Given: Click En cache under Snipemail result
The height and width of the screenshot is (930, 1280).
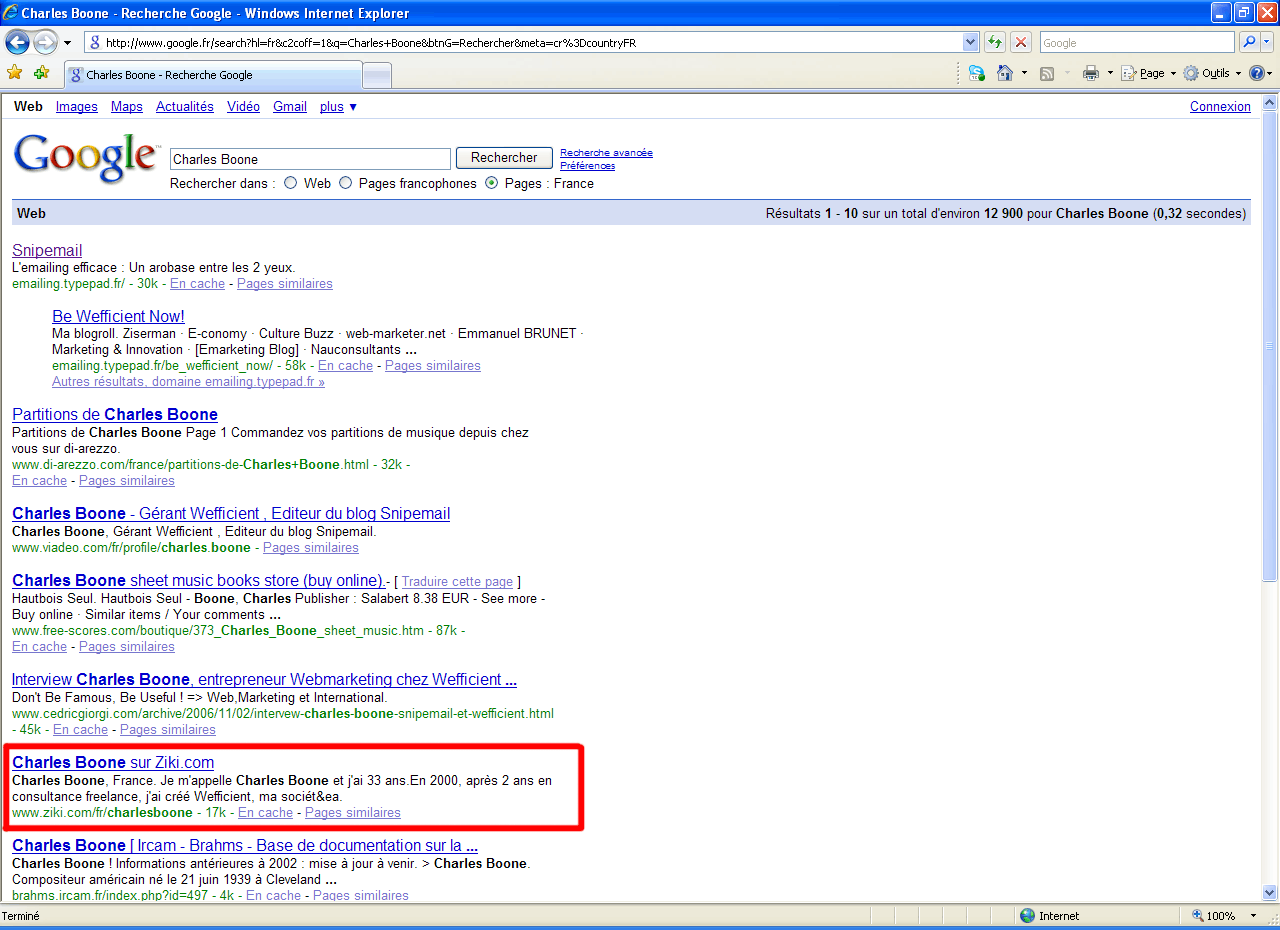Looking at the screenshot, I should 197,284.
